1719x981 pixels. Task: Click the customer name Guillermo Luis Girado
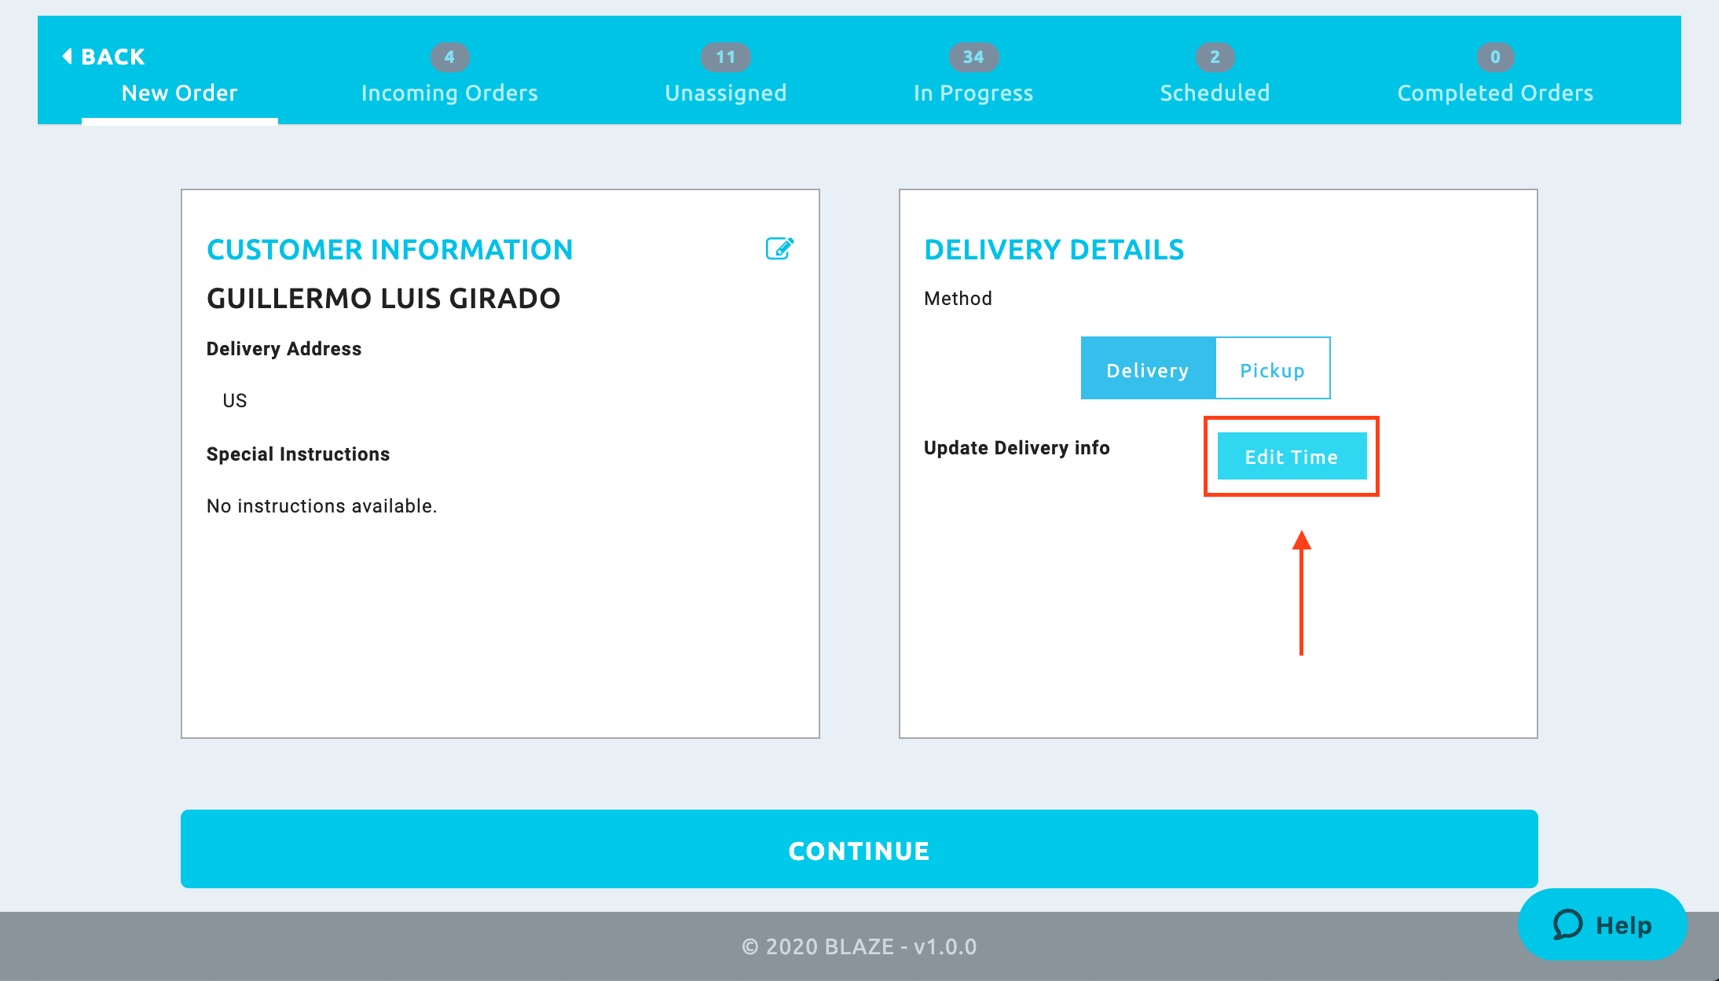[x=383, y=298]
